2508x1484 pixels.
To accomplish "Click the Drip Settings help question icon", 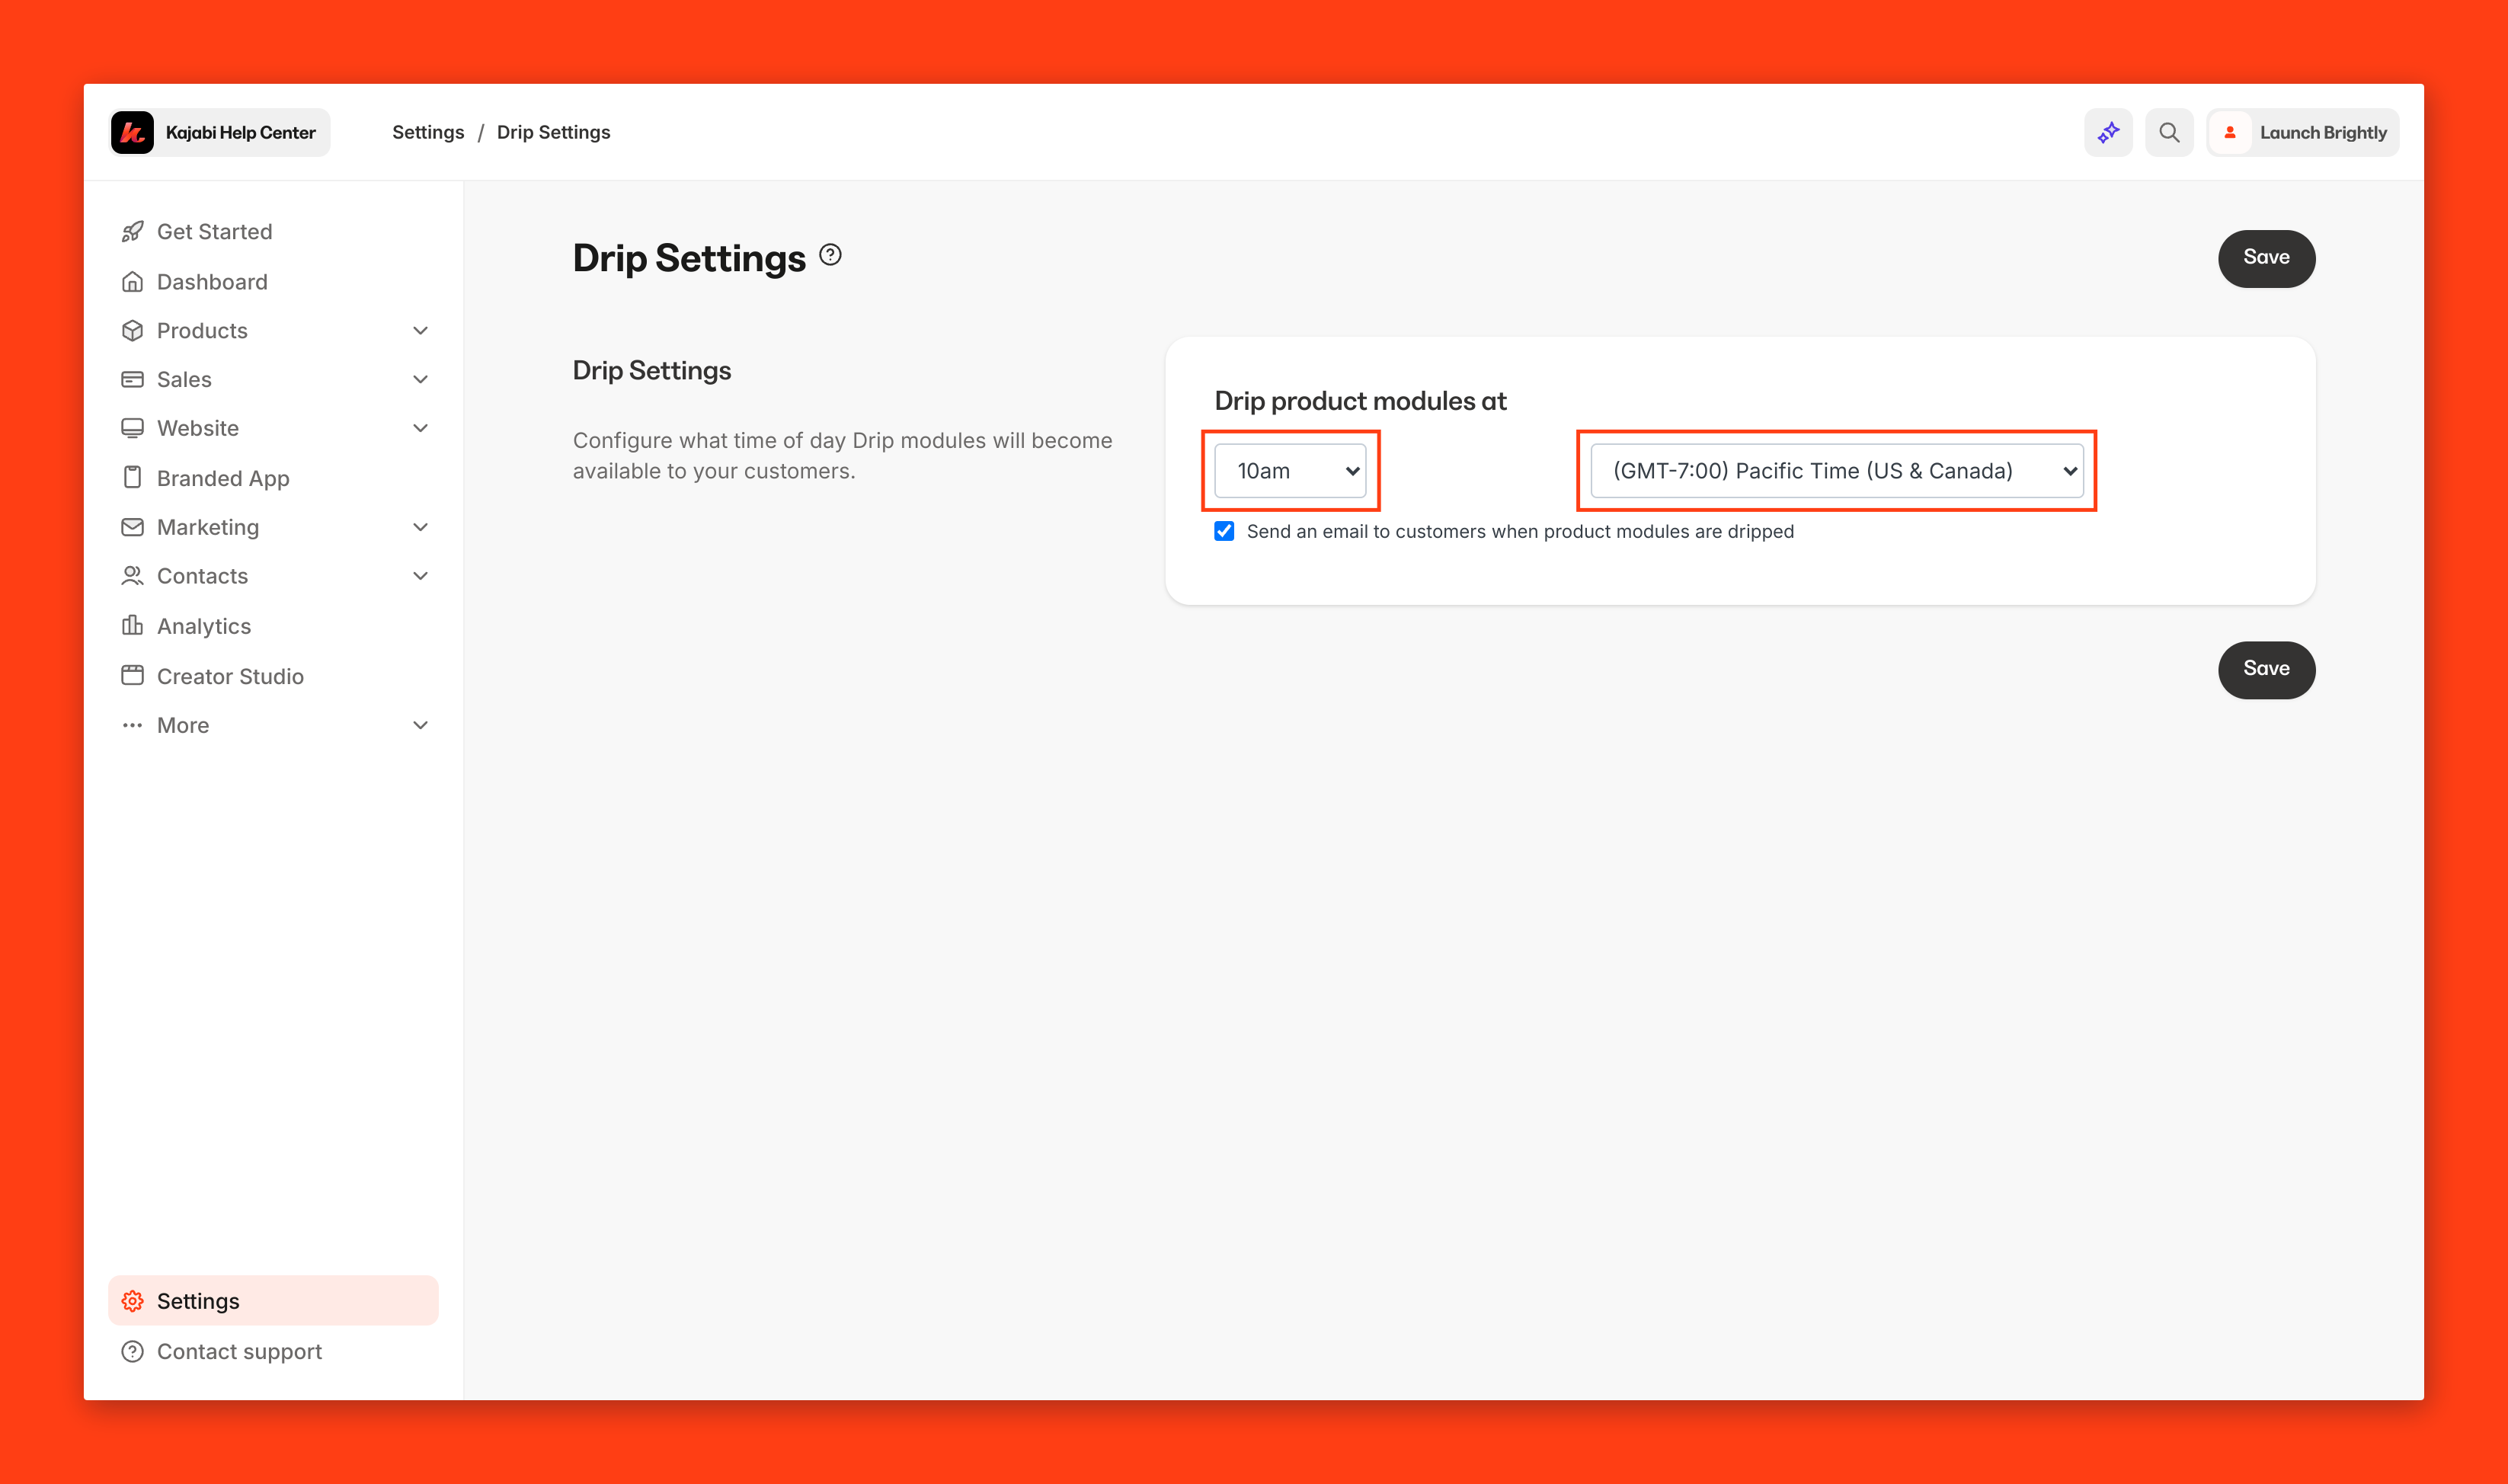I will (x=830, y=255).
